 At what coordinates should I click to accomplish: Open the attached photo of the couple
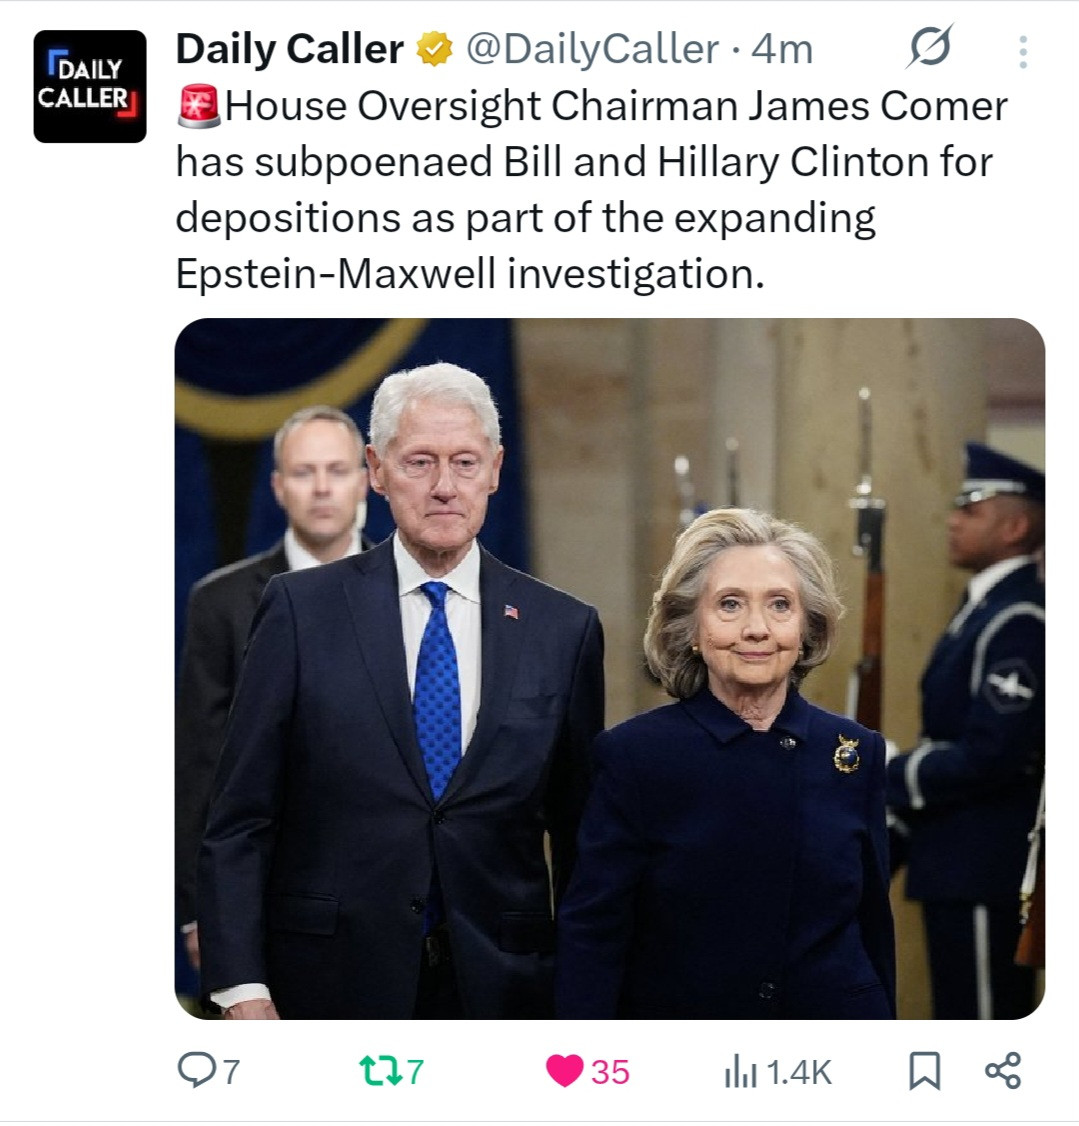609,669
